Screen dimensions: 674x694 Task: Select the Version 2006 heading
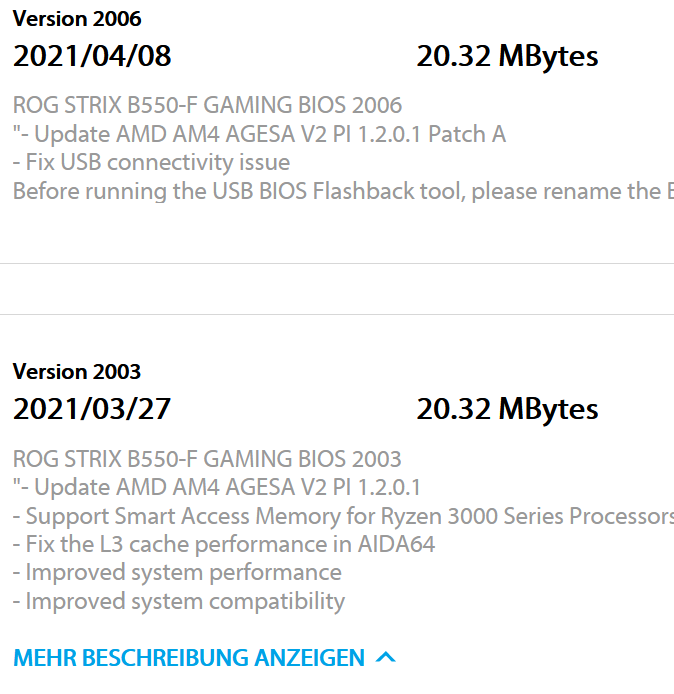77,19
